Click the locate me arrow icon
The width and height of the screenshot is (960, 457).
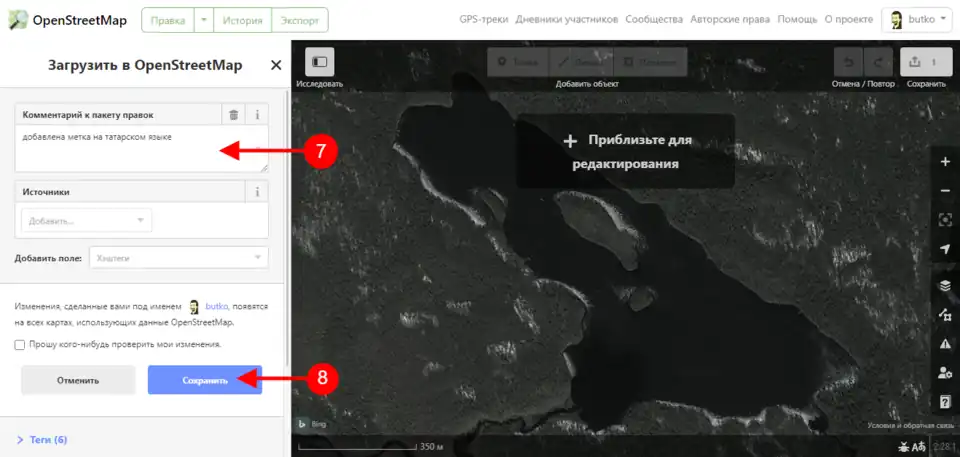(x=945, y=248)
